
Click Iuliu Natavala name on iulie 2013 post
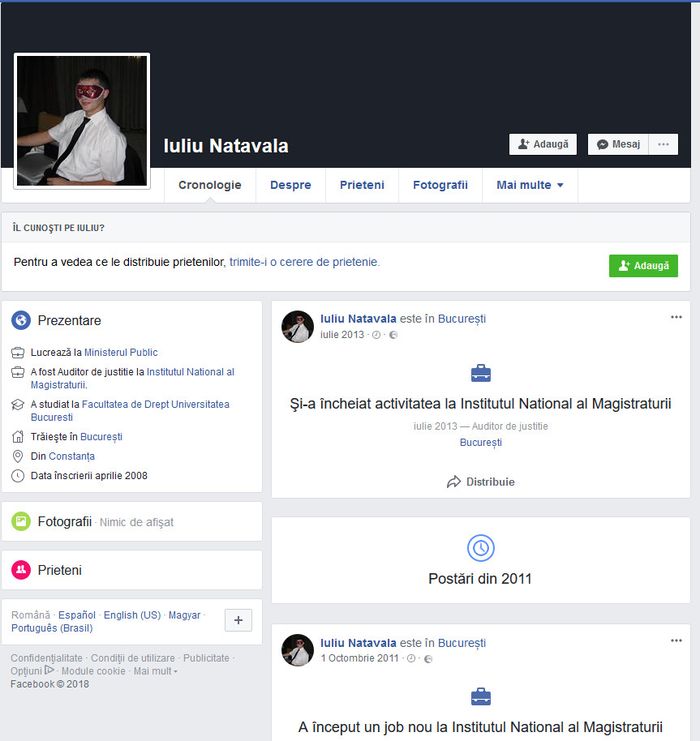tap(358, 319)
